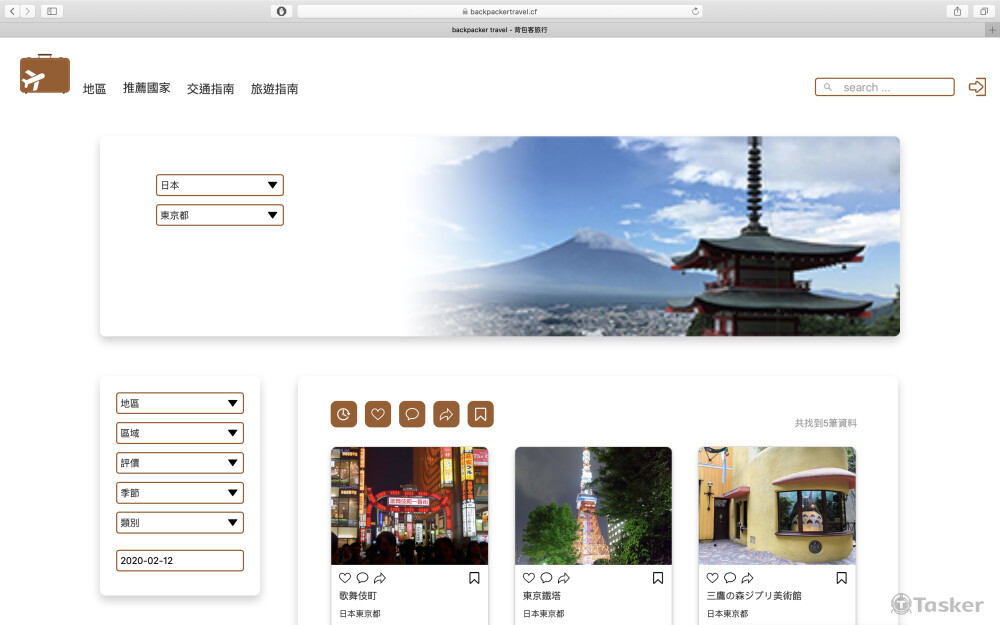Screen dimensions: 1000x625
Task: Click the brown bookmark filter button
Action: [480, 414]
